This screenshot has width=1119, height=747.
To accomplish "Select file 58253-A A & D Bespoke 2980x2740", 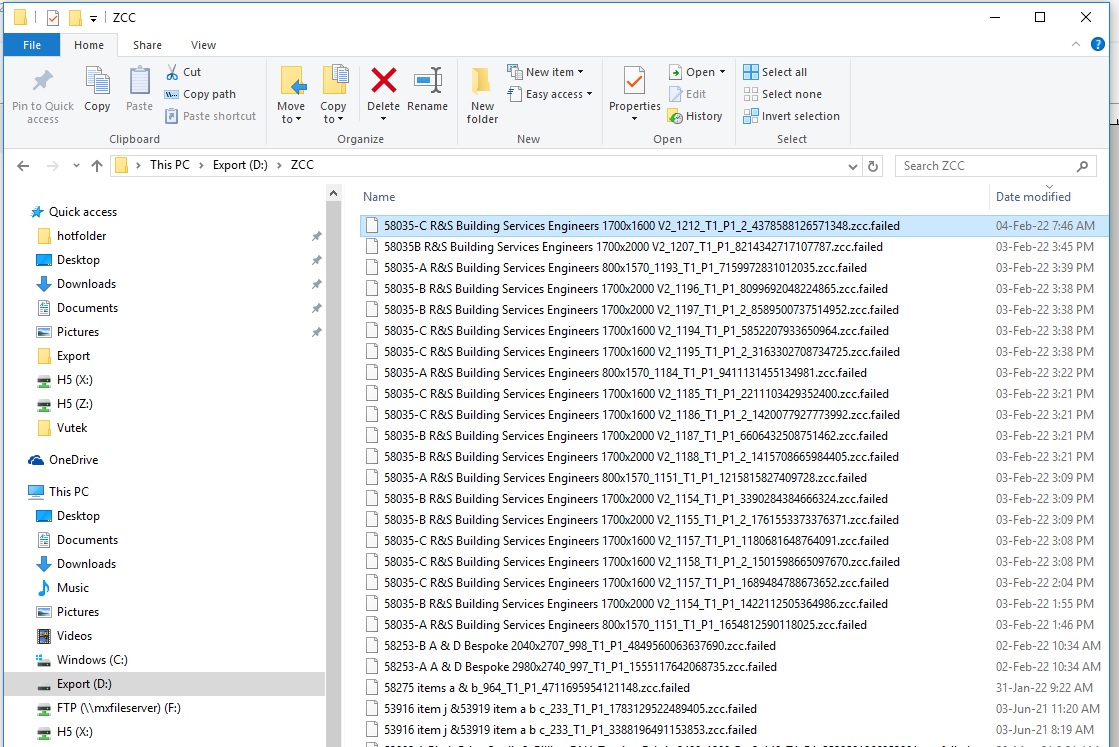I will pos(580,666).
